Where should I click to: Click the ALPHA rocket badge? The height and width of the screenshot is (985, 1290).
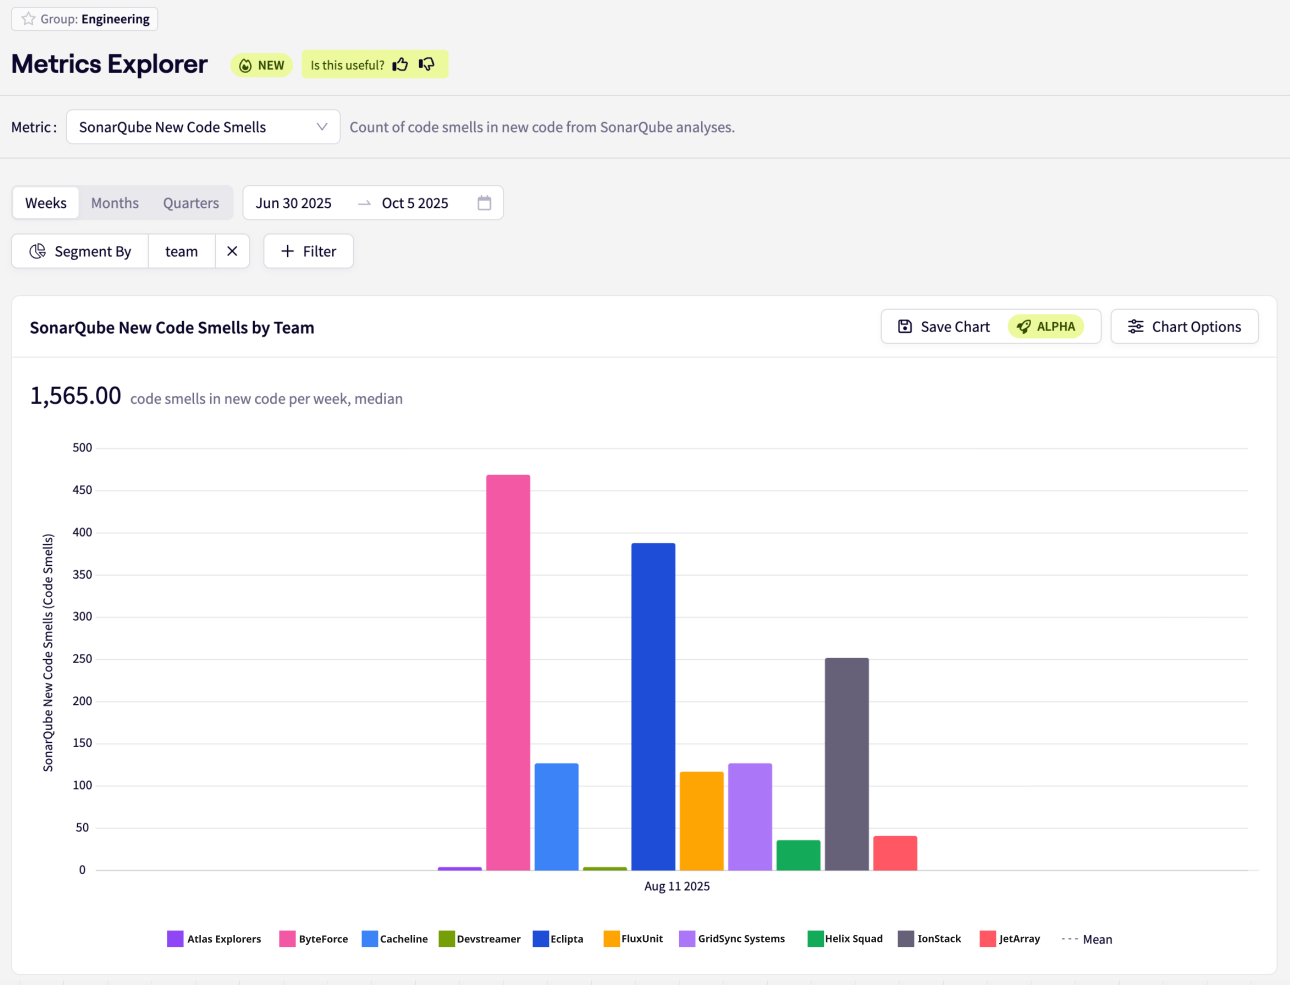point(1046,327)
